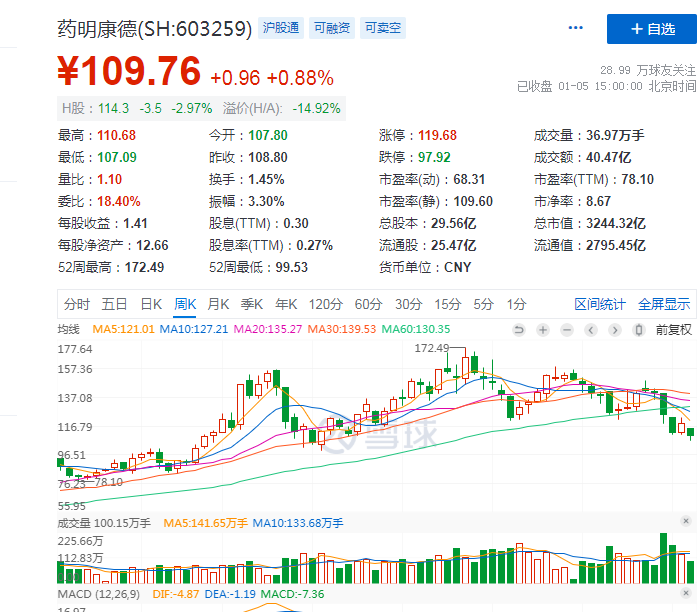
Task: Click the 成交量 100.15万手 volume label
Action: point(104,523)
